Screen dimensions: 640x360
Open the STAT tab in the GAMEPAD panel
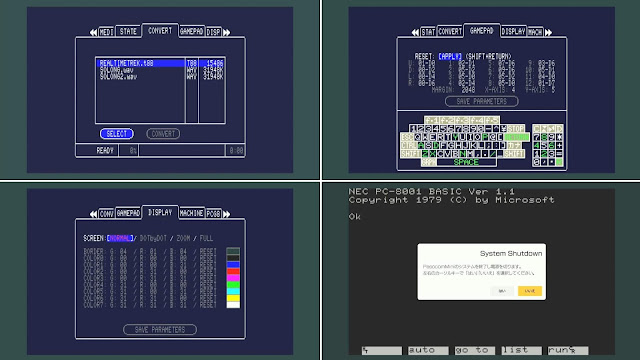click(428, 32)
